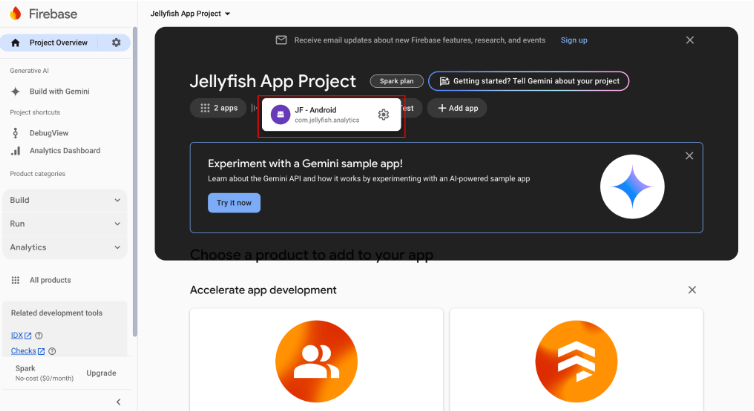Click the Build with Gemini sparkle icon

click(x=15, y=91)
